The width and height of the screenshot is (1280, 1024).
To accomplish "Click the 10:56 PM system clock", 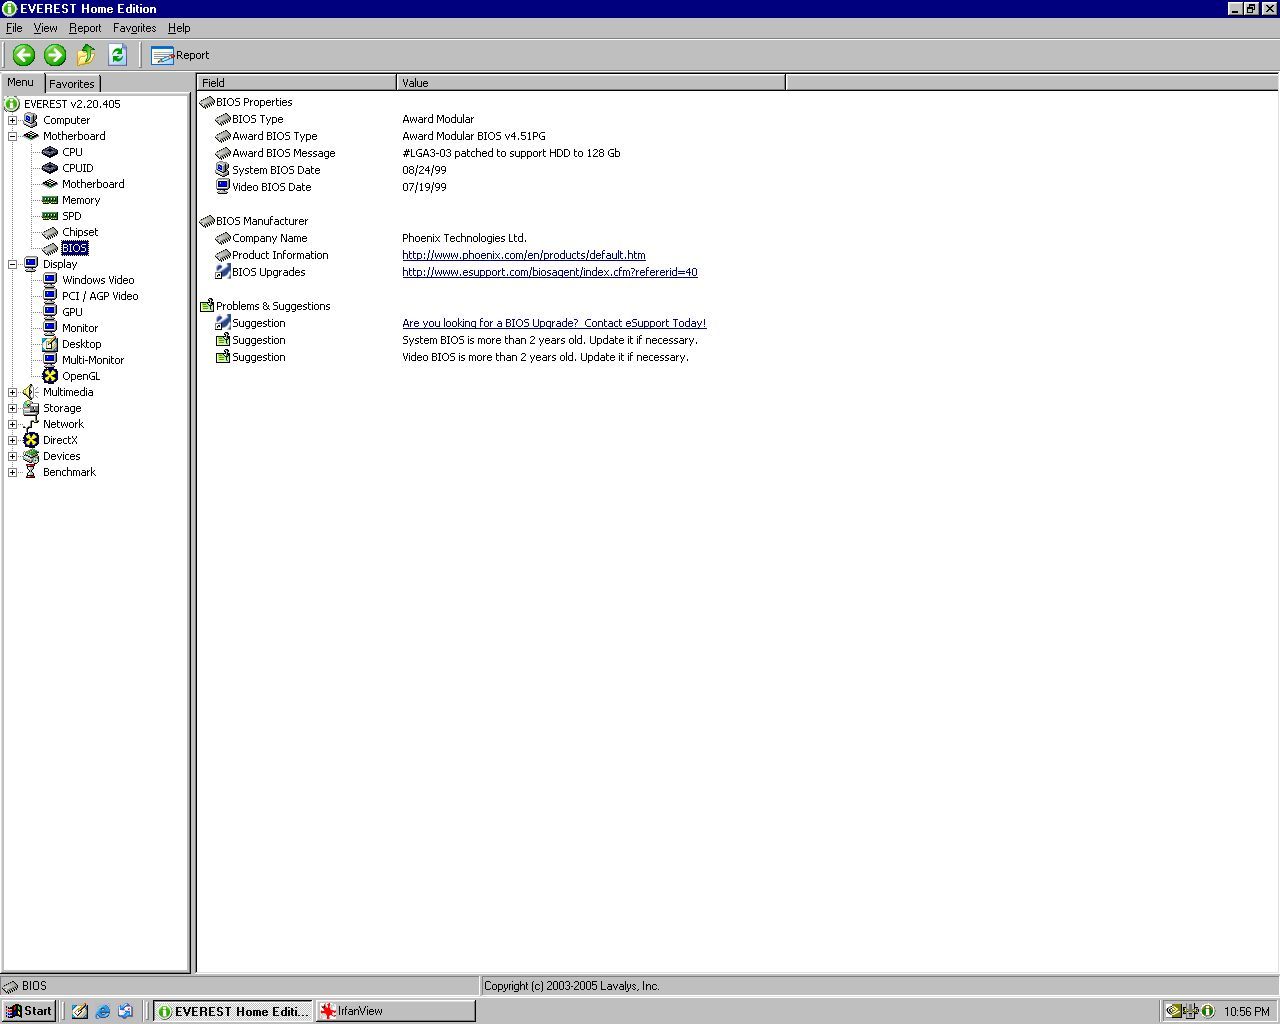I will point(1246,1011).
